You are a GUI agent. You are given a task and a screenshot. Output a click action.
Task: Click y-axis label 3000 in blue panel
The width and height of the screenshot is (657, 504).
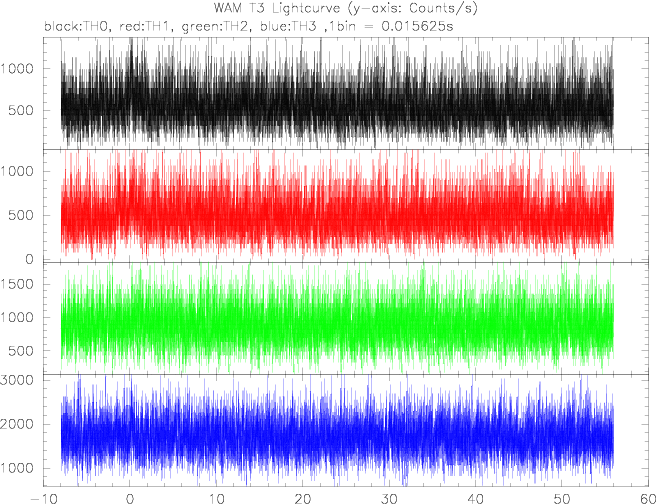[18, 380]
